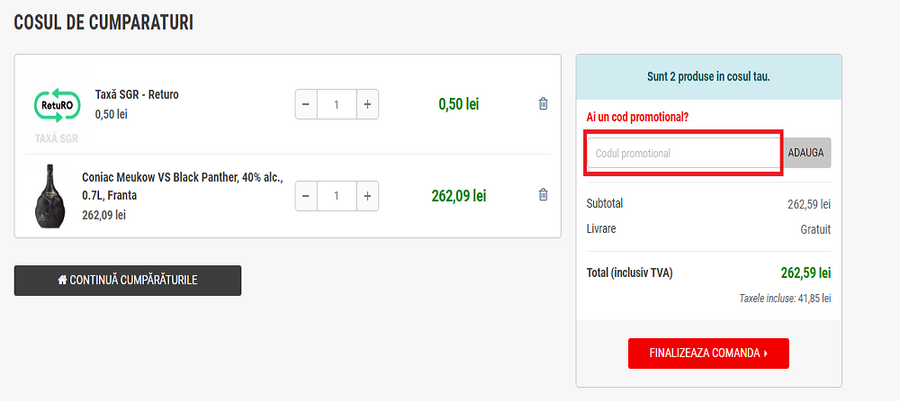Click the RetuRO recycling logo icon
This screenshot has height=401, width=900.
pos(57,104)
